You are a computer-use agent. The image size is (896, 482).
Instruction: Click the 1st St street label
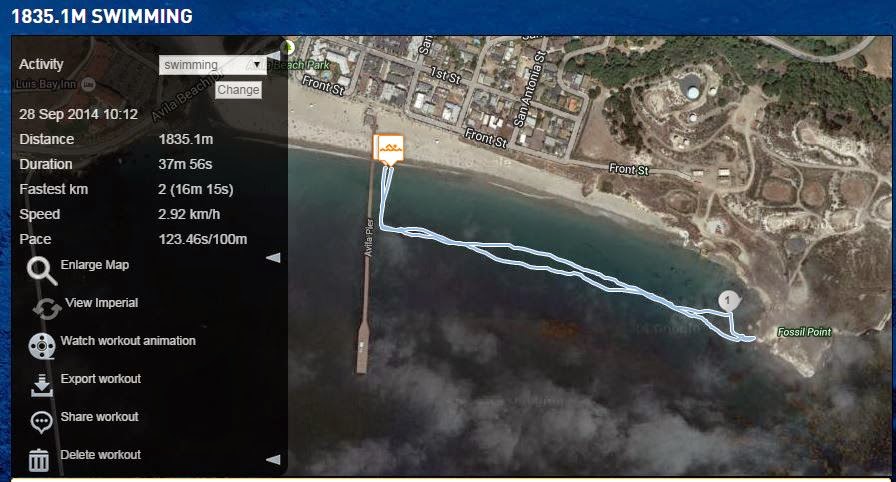click(x=446, y=75)
